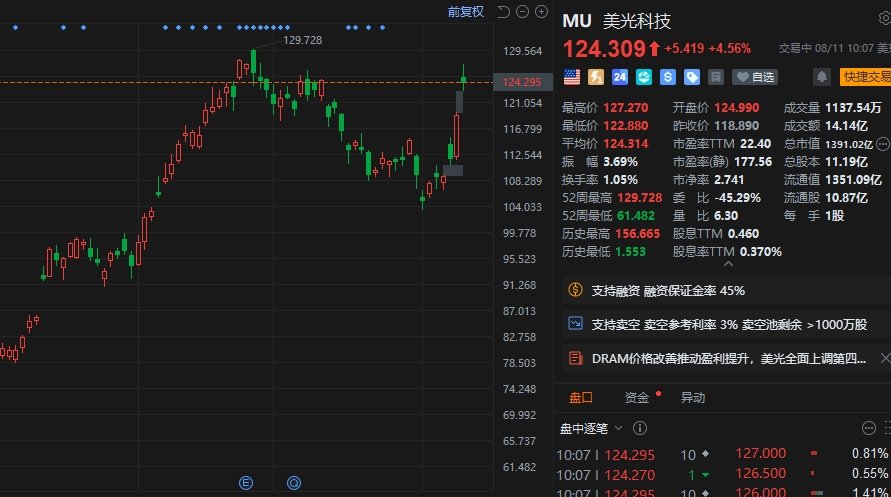Open the gray notes icon beside 自选
This screenshot has height=497, width=891.
(x=716, y=77)
